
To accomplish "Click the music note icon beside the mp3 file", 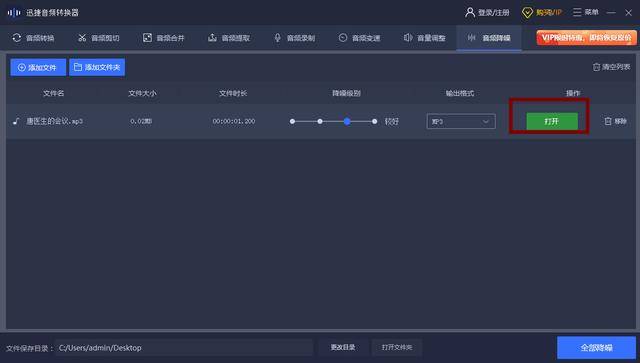I will (x=16, y=121).
